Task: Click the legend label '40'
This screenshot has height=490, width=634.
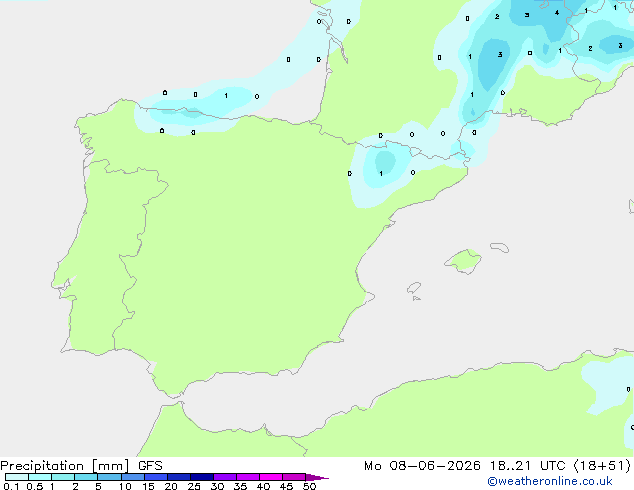Action: point(263,486)
